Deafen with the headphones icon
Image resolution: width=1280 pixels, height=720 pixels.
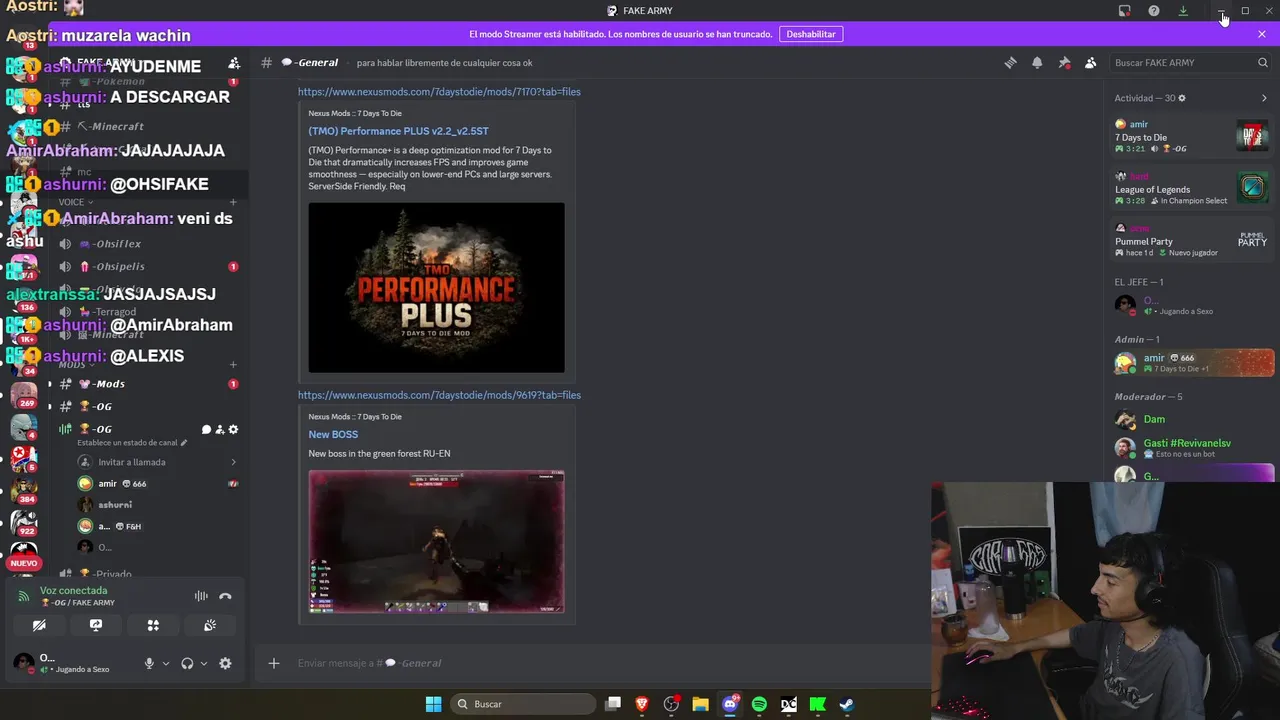point(187,663)
